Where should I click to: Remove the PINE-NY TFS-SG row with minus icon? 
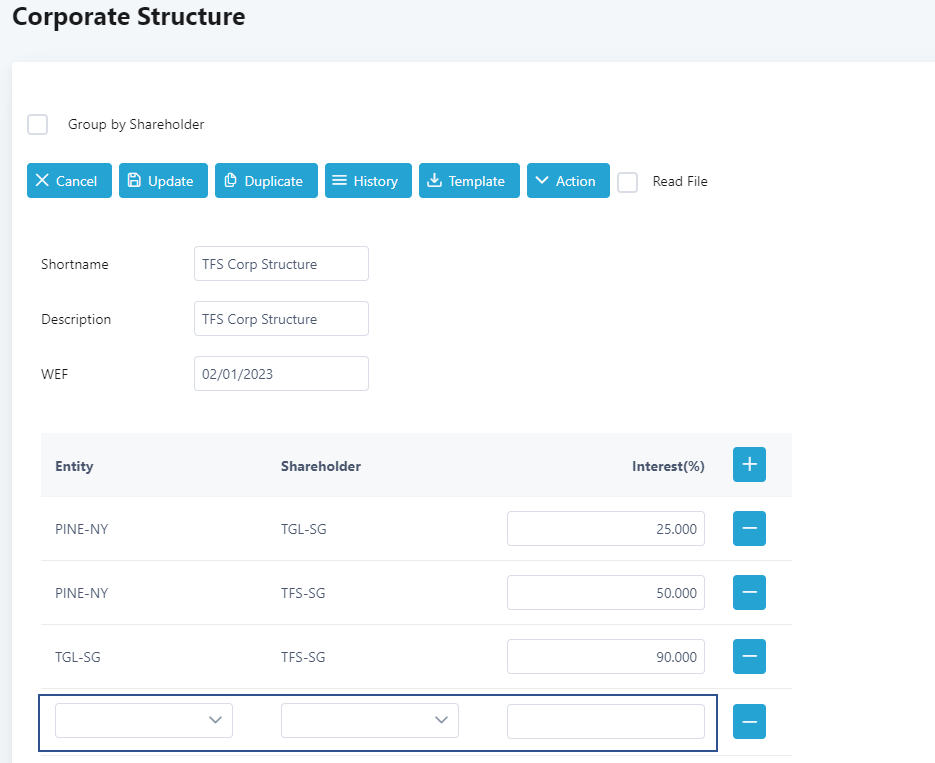[749, 593]
